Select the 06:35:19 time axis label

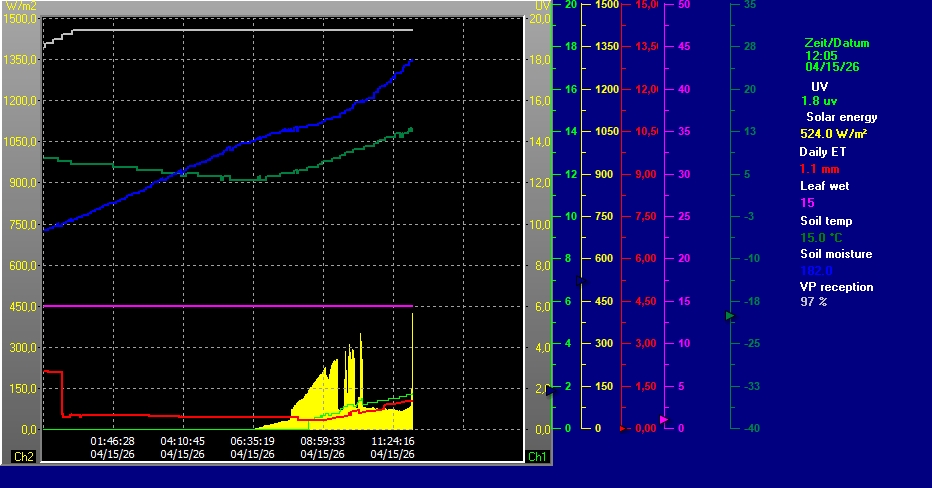(252, 440)
